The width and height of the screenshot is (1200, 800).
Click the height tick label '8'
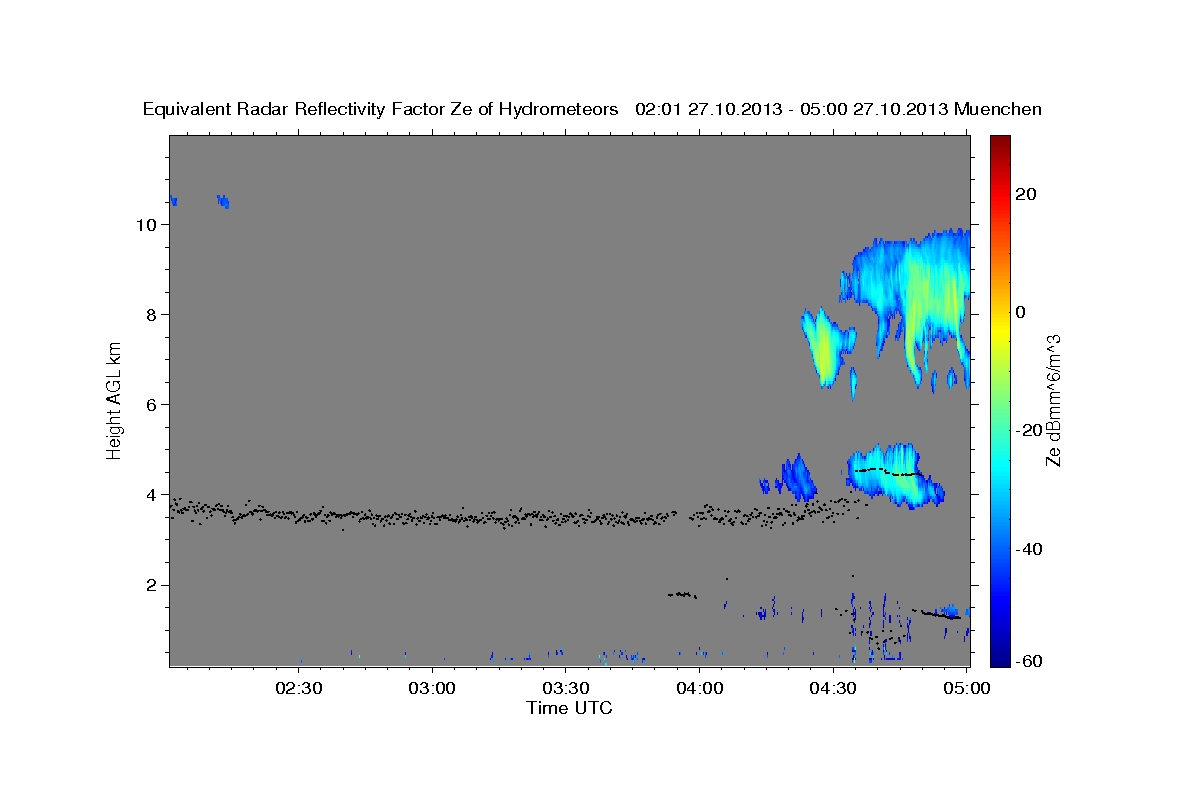(x=150, y=315)
